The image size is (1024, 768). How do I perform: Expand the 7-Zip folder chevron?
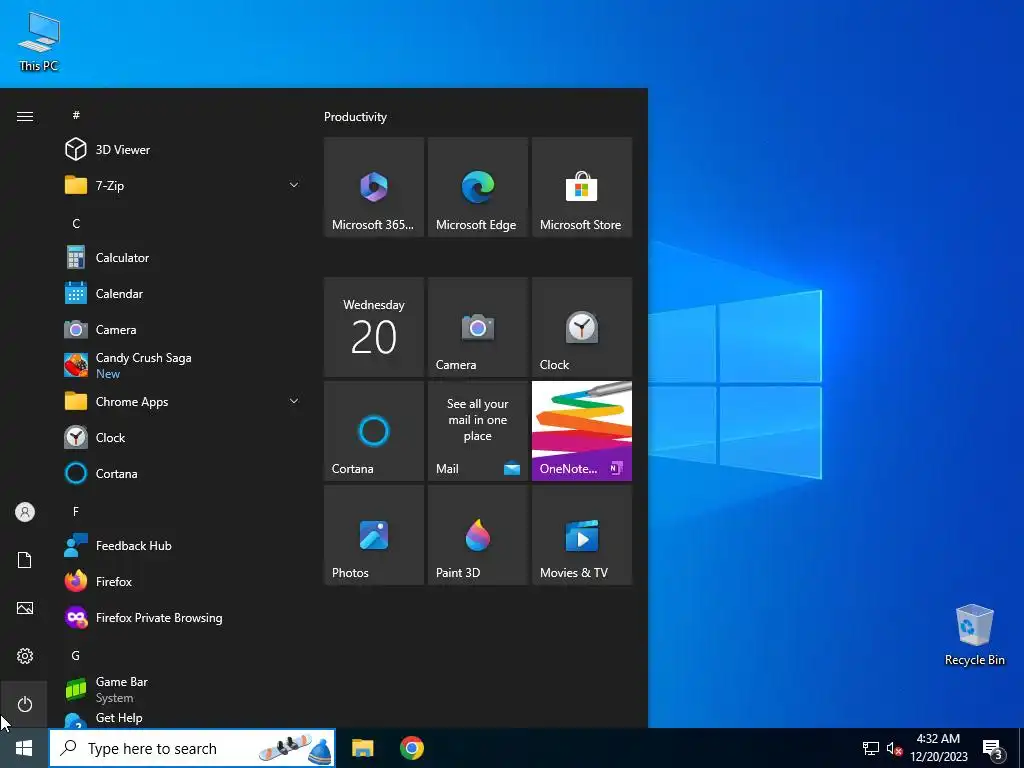294,185
